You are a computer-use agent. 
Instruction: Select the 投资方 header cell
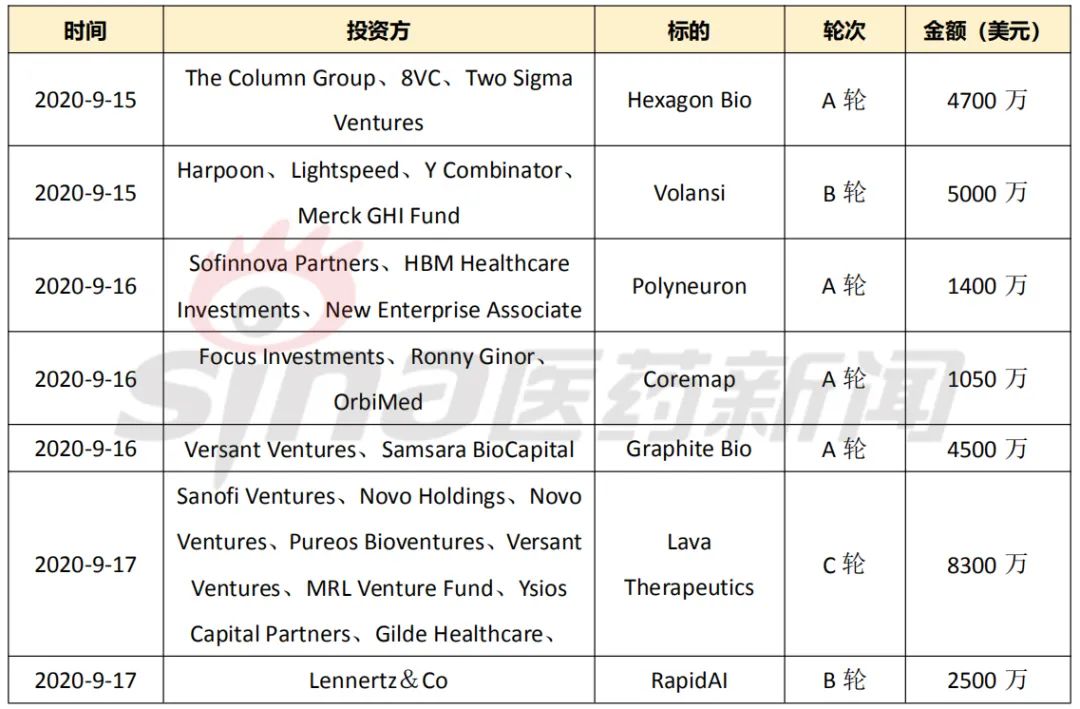click(x=379, y=30)
